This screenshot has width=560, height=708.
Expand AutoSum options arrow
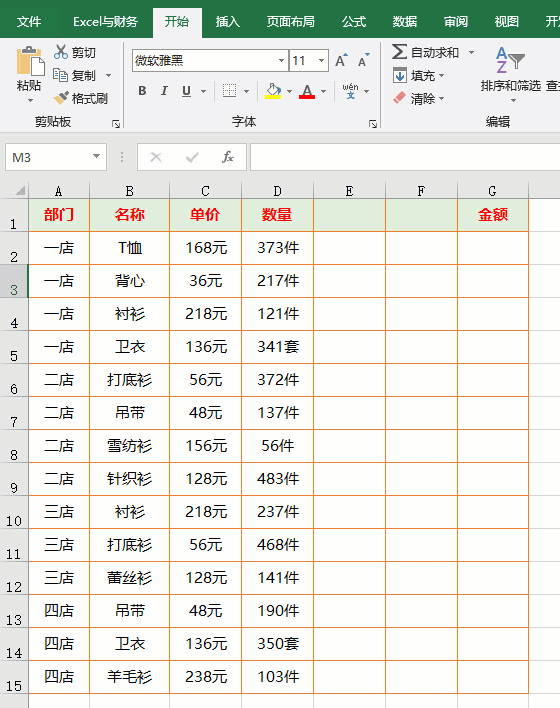(x=471, y=52)
